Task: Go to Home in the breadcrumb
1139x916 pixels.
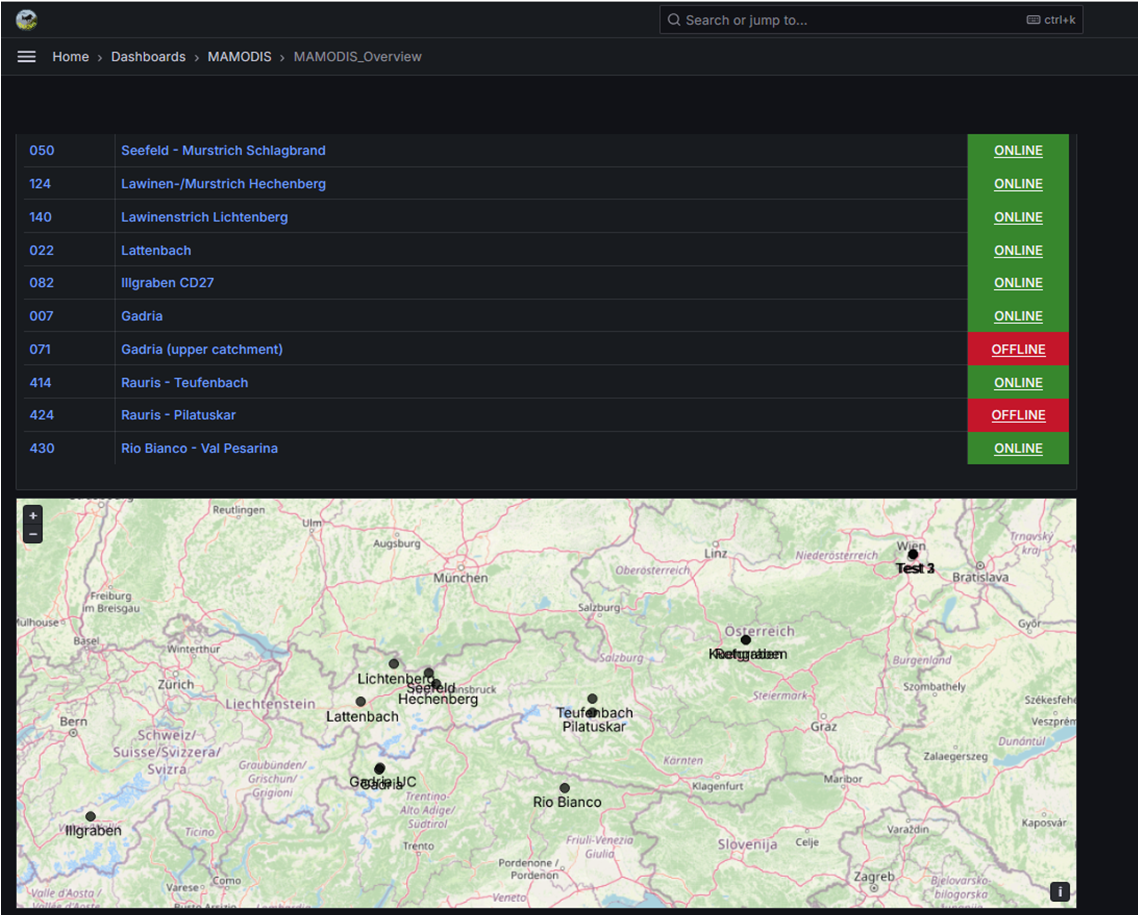Action: pyautogui.click(x=71, y=57)
